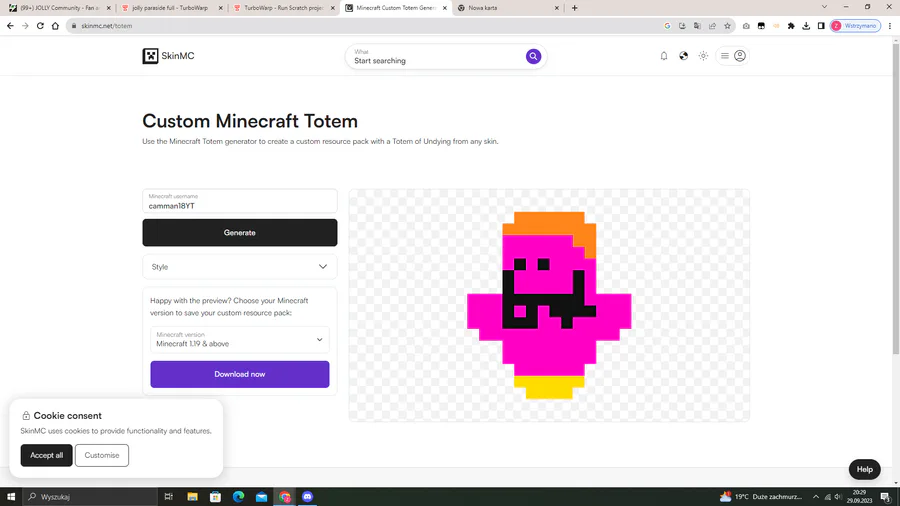Click the Help button
Image resolution: width=900 pixels, height=506 pixels.
(864, 469)
